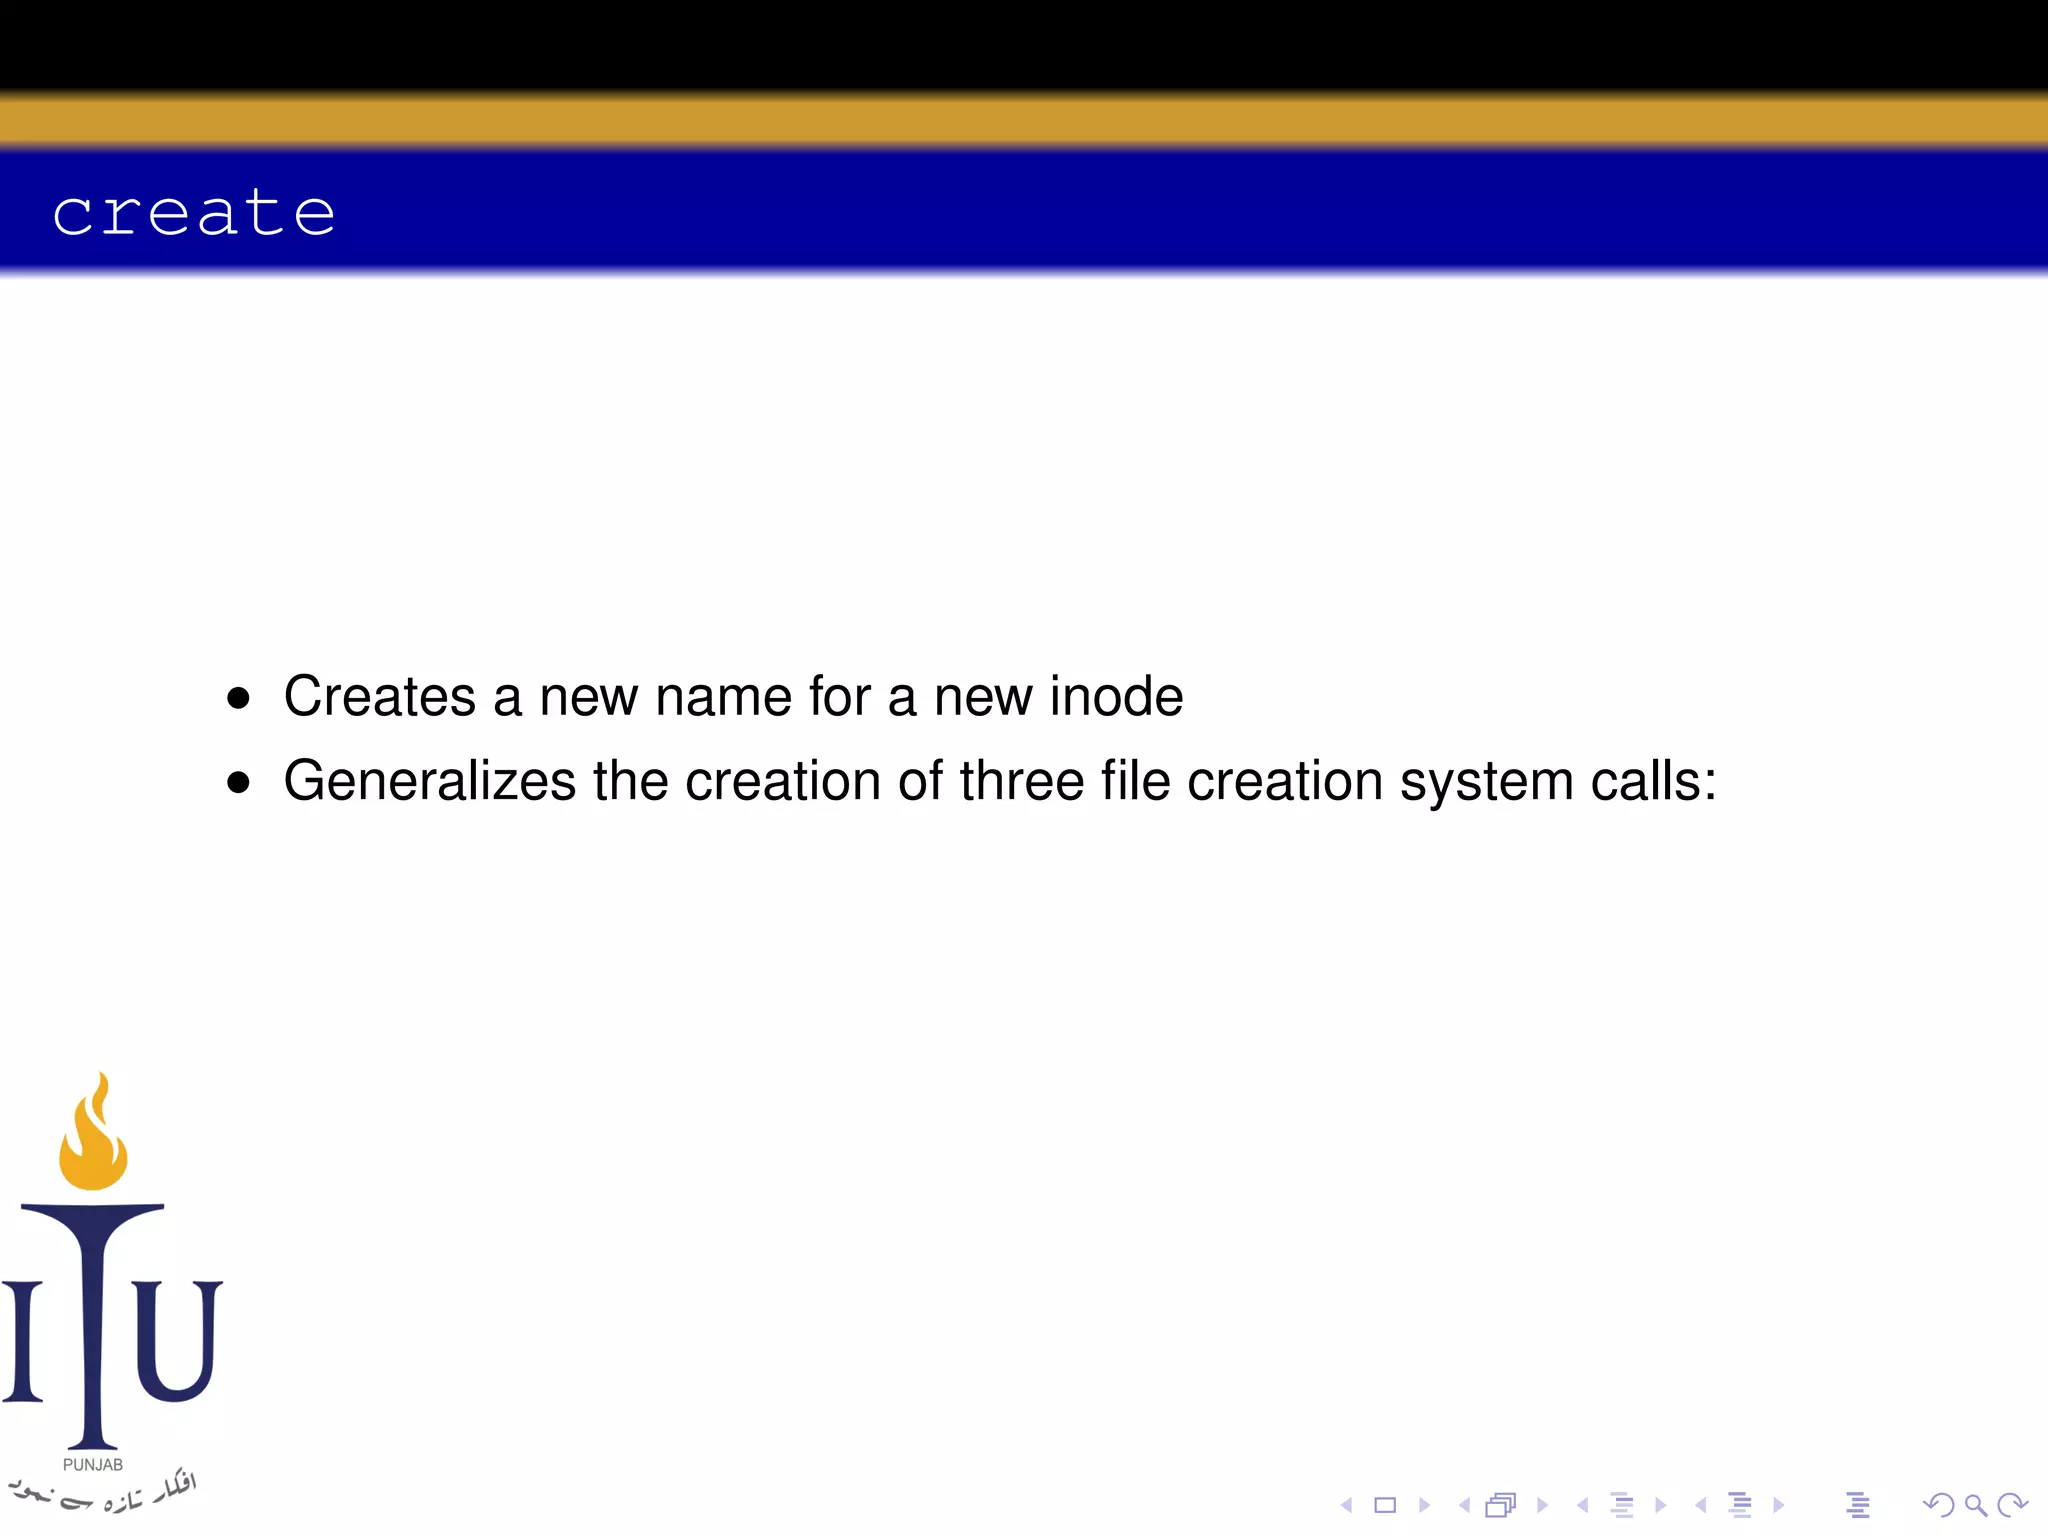Click the subsection lines navigation icon
Image resolution: width=2048 pixels, height=1536 pixels.
(1622, 1505)
